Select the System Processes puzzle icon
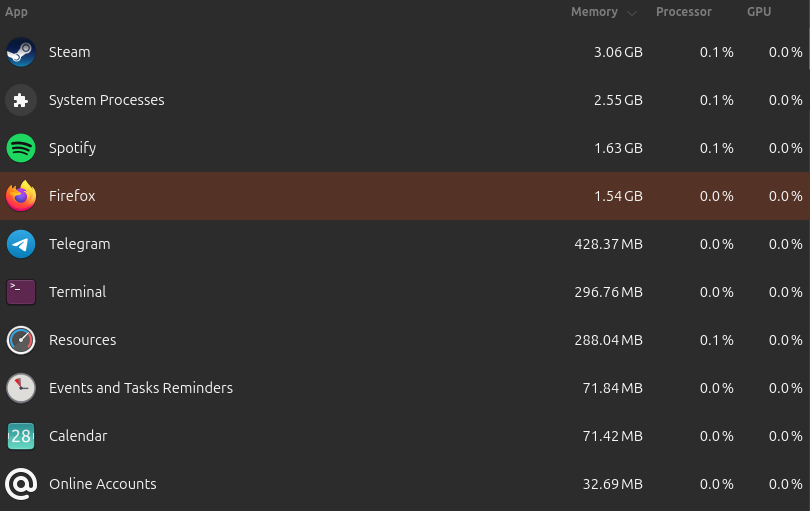 coord(21,100)
